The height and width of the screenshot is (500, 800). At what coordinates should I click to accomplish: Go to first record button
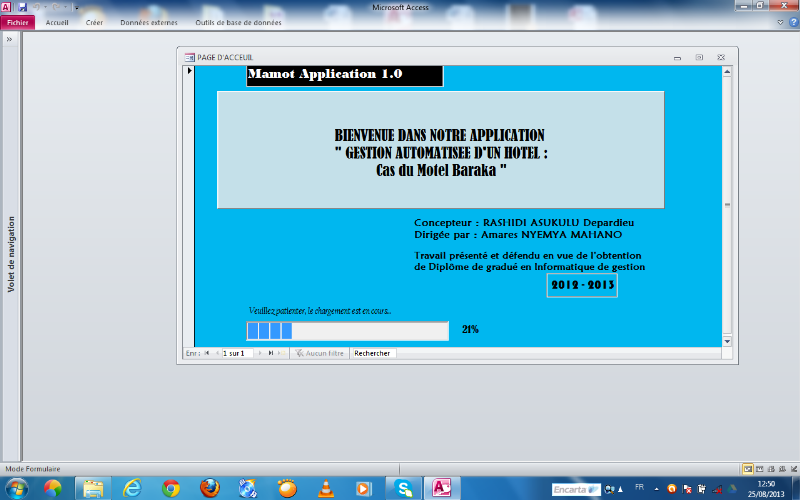pos(207,353)
